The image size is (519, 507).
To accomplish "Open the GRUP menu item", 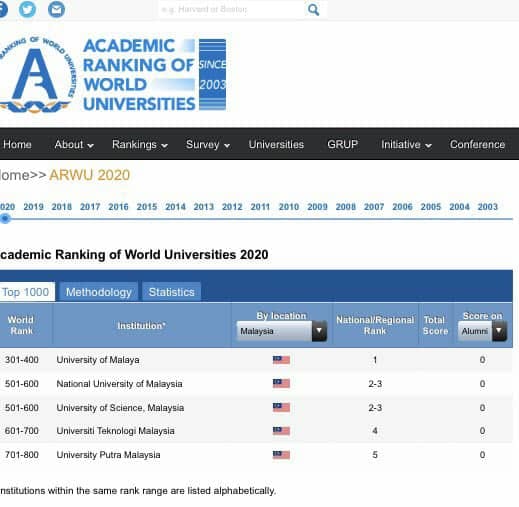I will click(x=343, y=144).
